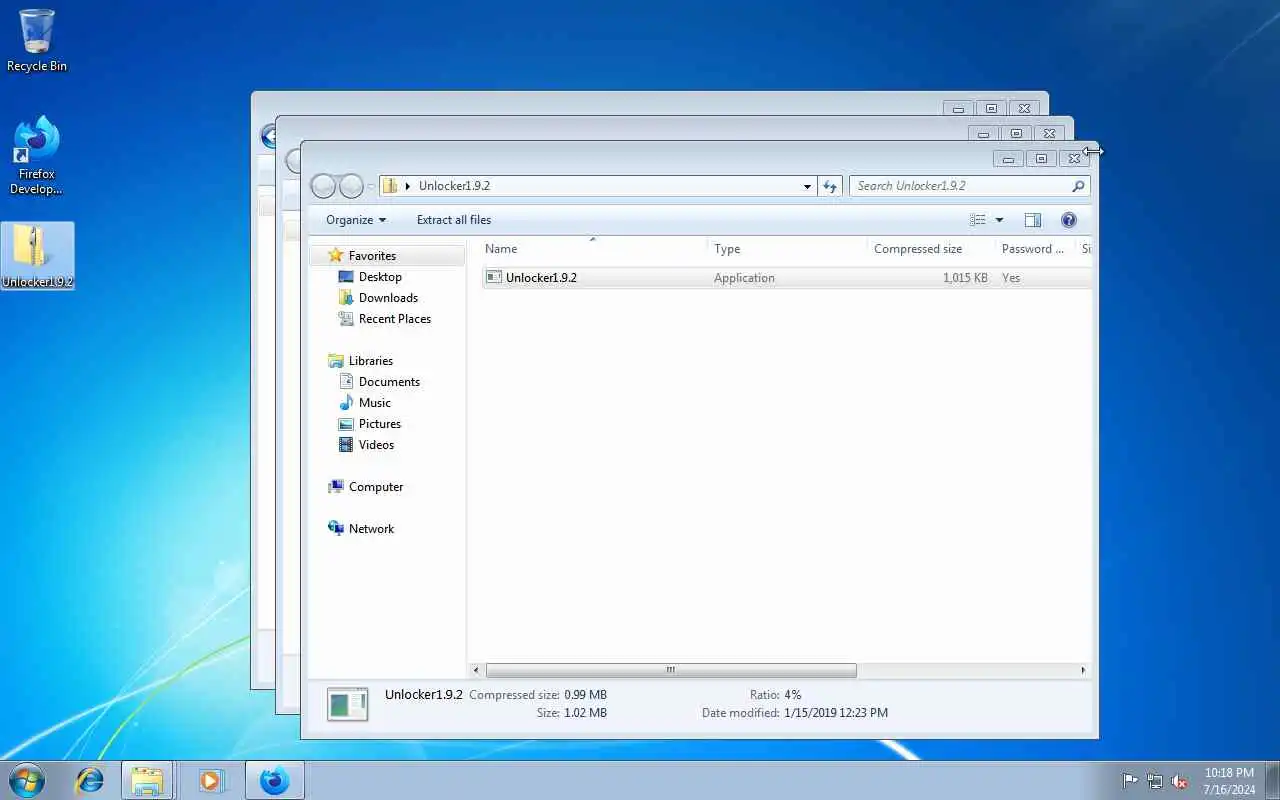
Task: Click the scroll right arrow in the file list
Action: 1082,670
